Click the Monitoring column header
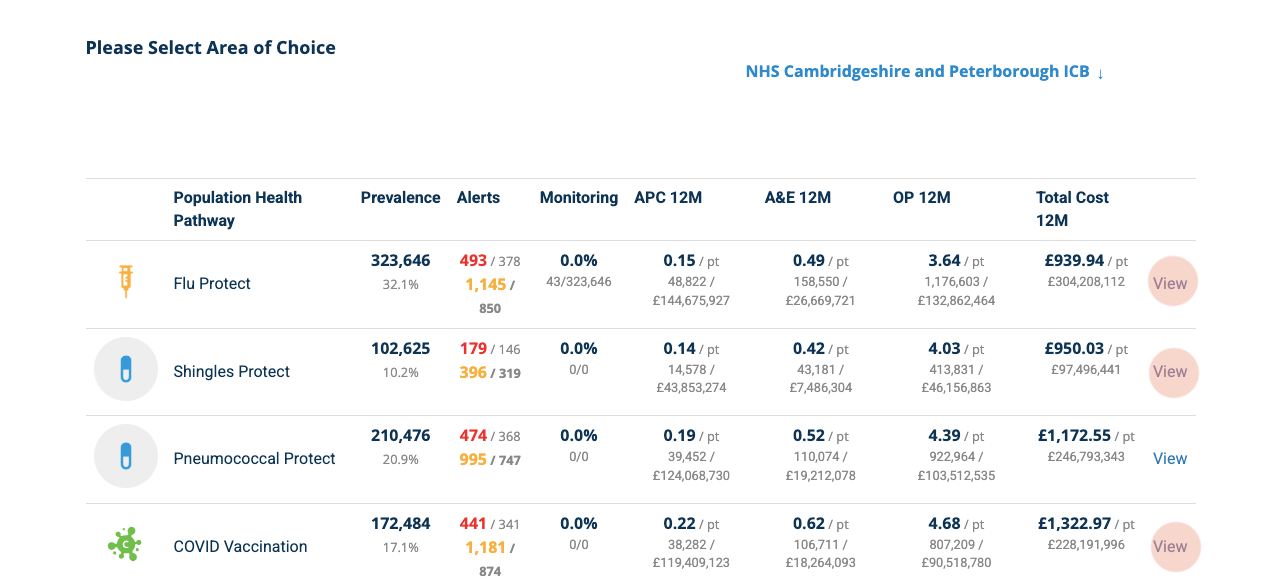 coord(579,198)
